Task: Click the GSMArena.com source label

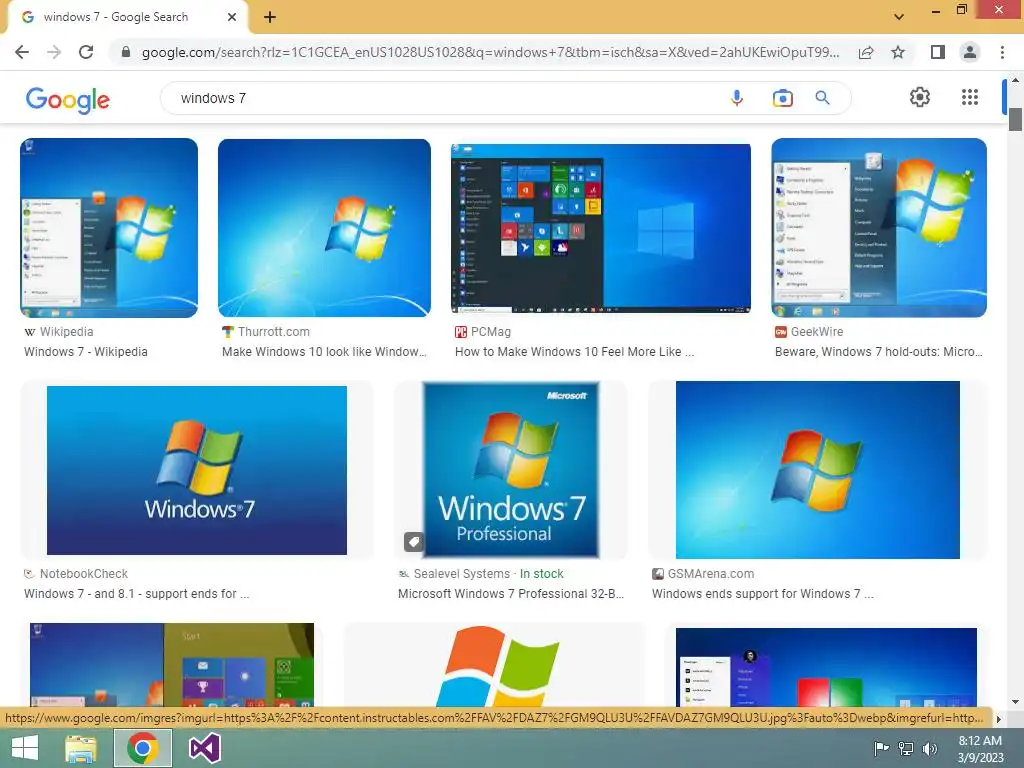Action: 711,574
